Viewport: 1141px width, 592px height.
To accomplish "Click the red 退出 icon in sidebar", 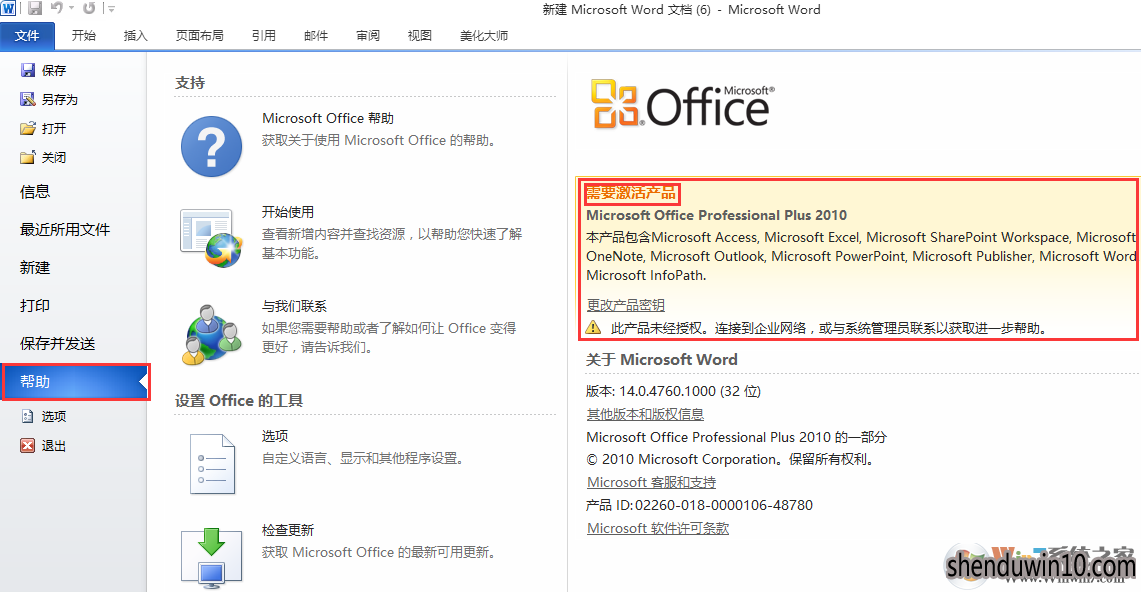I will pyautogui.click(x=28, y=445).
